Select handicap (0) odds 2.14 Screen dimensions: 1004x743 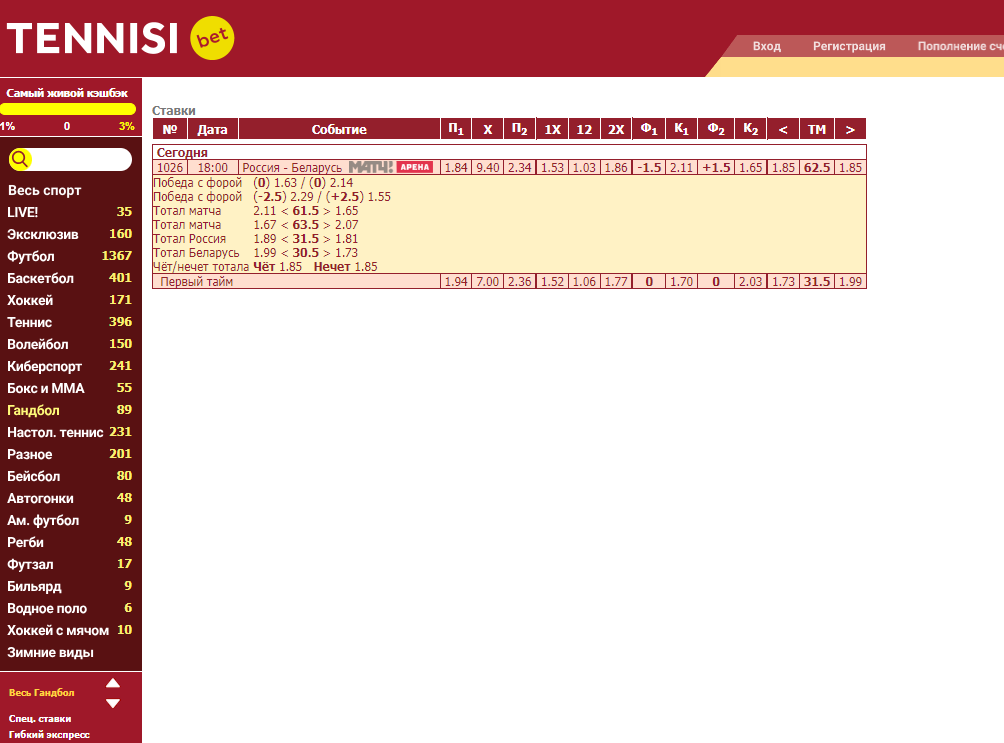tap(341, 183)
